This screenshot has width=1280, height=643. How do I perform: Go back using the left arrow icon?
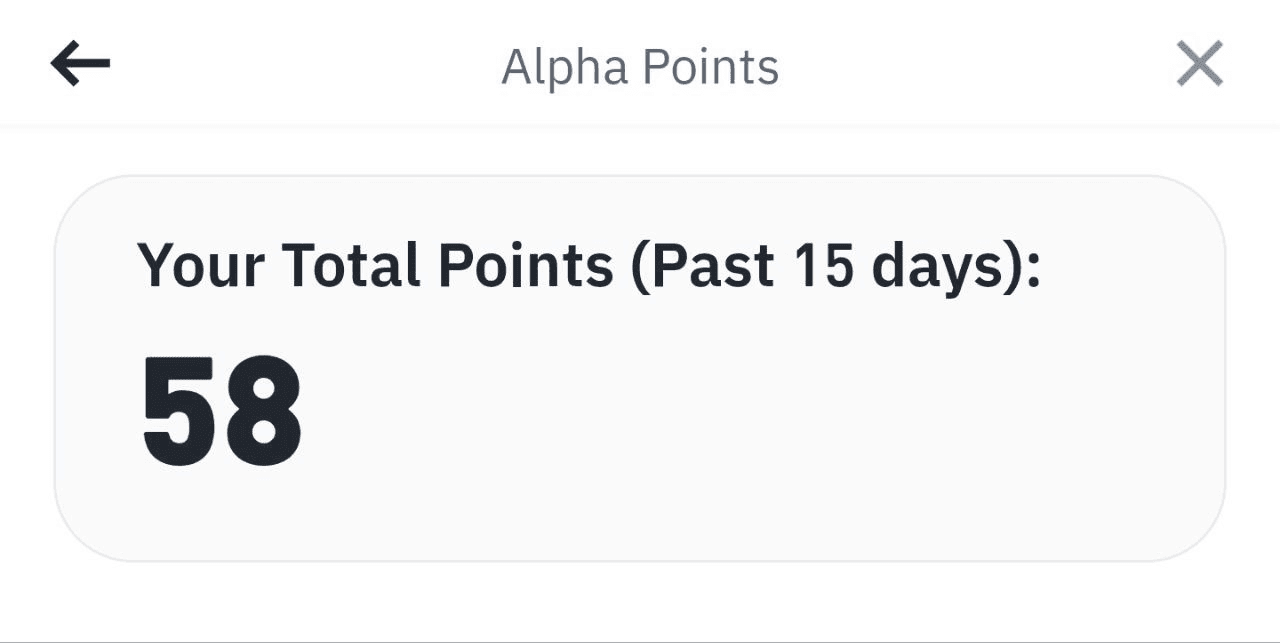pos(80,66)
